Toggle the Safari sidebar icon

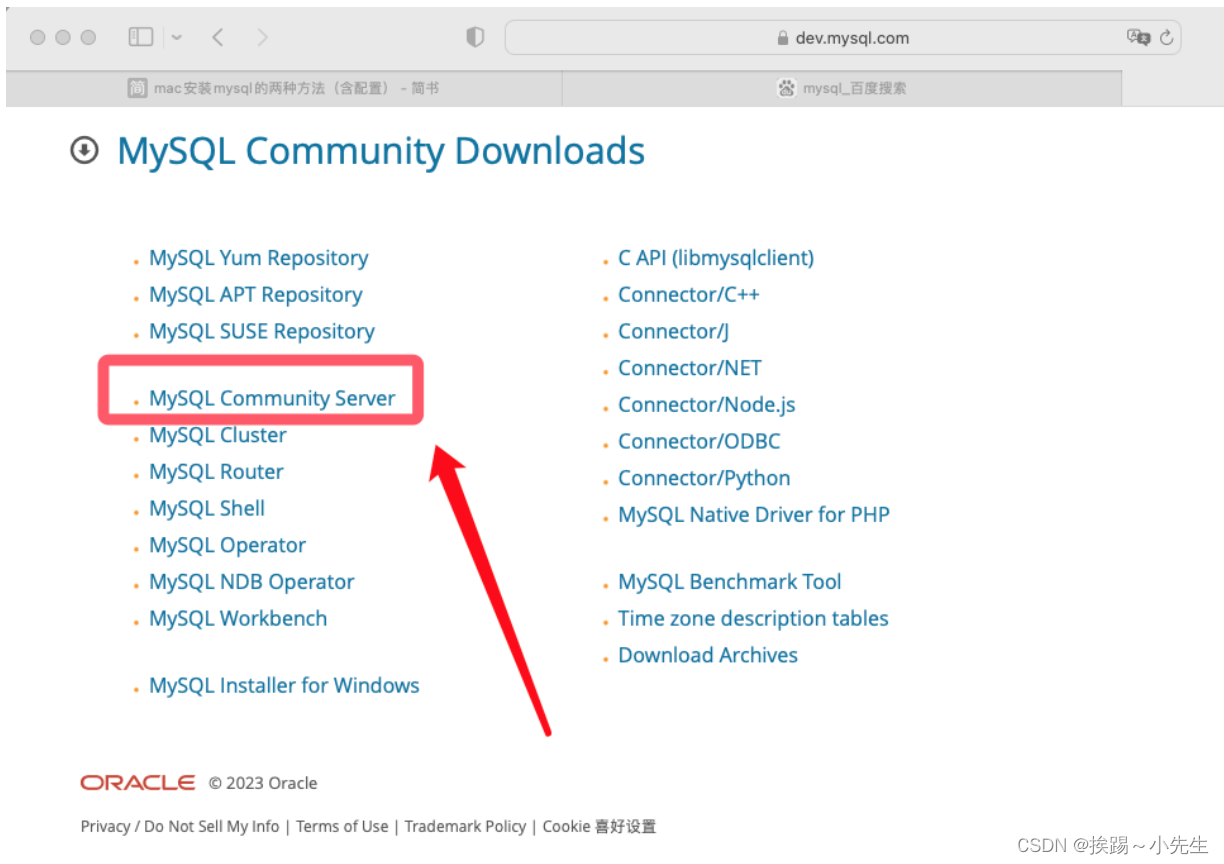140,37
